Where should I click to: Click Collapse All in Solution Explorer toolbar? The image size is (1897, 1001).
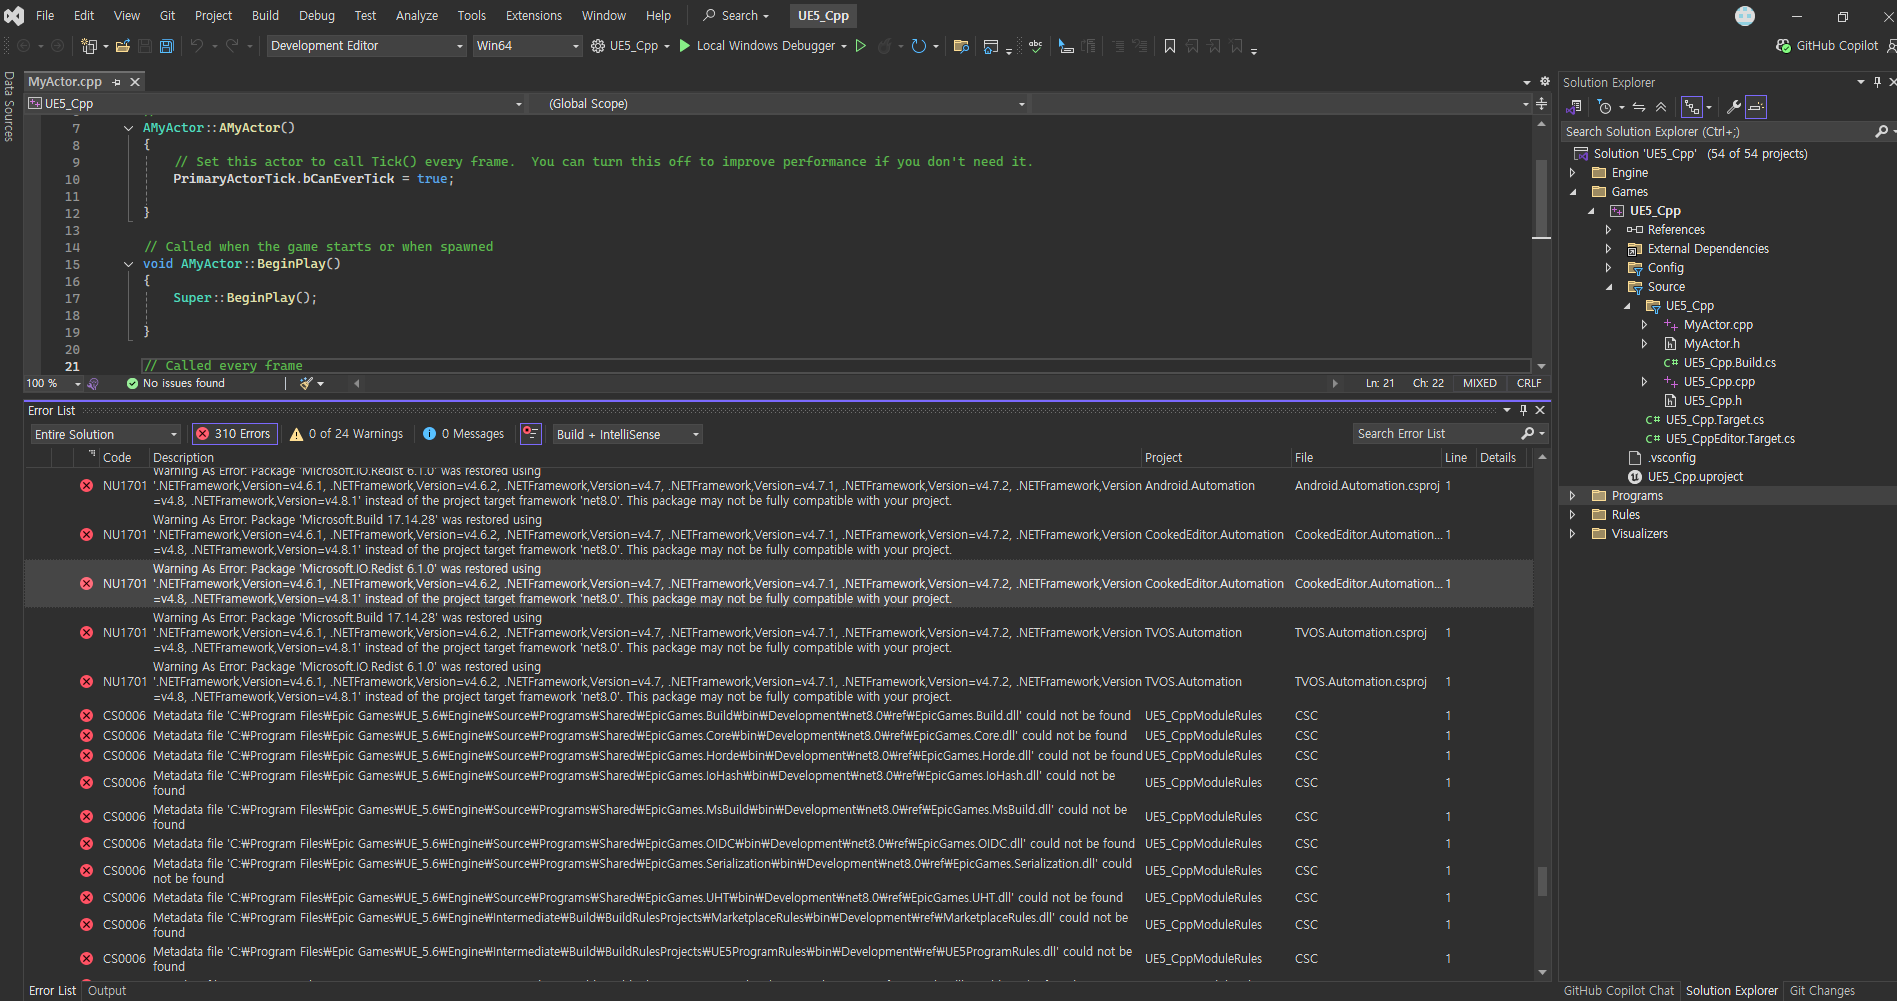coord(1661,107)
